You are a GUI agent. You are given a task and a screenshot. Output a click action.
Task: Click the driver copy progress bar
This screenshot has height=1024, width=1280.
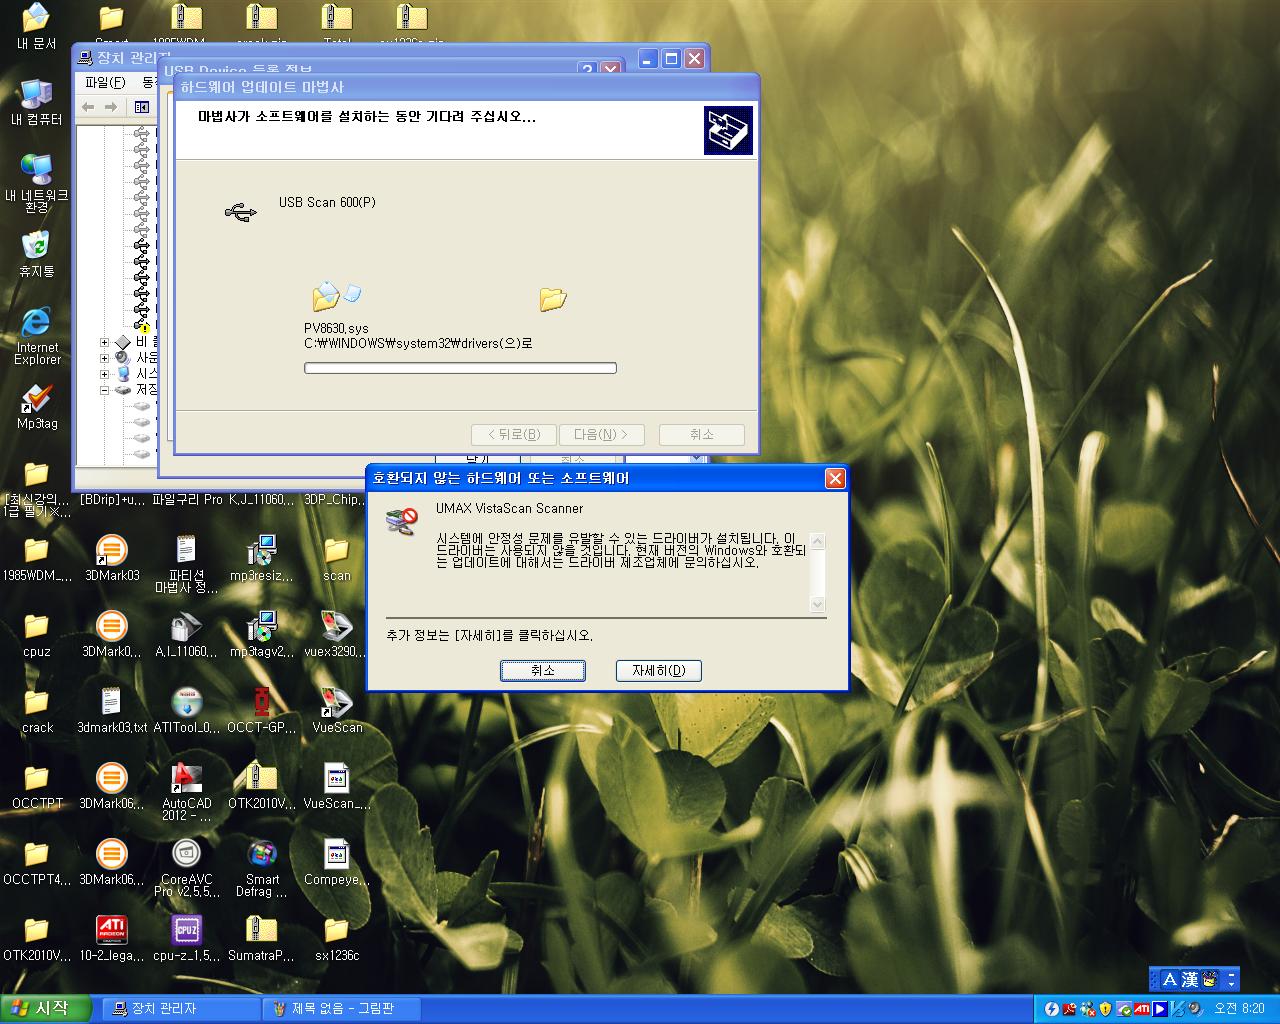(x=460, y=368)
